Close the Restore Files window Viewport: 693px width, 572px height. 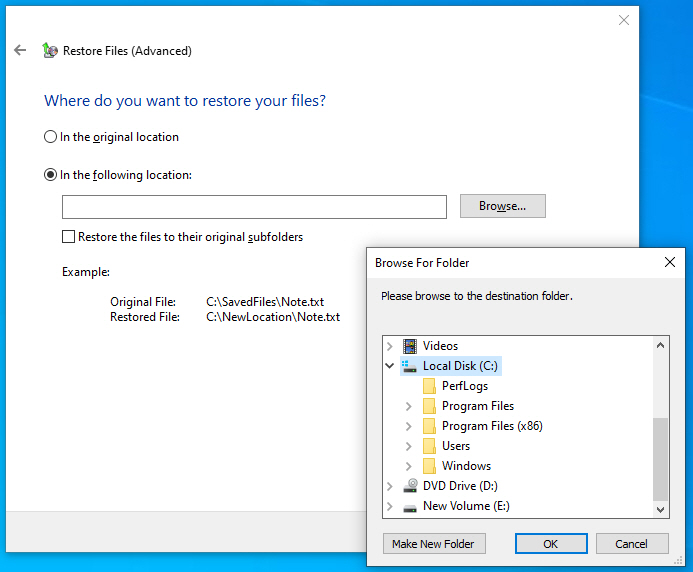[624, 20]
